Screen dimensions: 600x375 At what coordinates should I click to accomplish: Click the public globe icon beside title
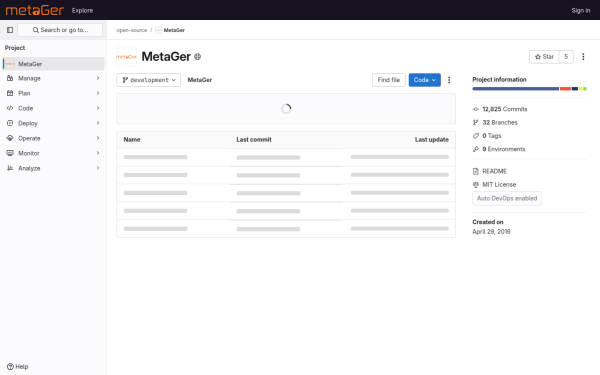click(x=197, y=57)
